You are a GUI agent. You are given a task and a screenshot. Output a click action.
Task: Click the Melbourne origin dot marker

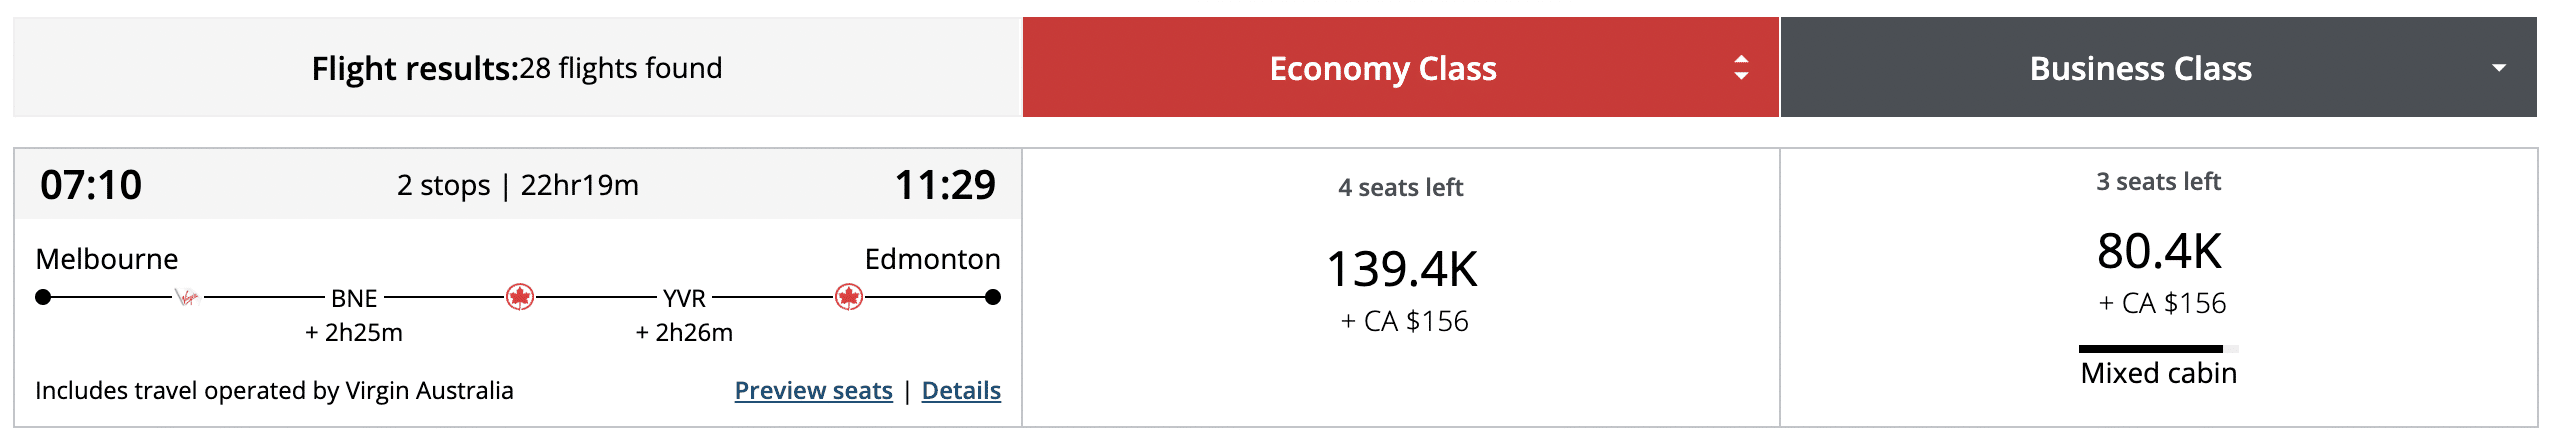[43, 297]
